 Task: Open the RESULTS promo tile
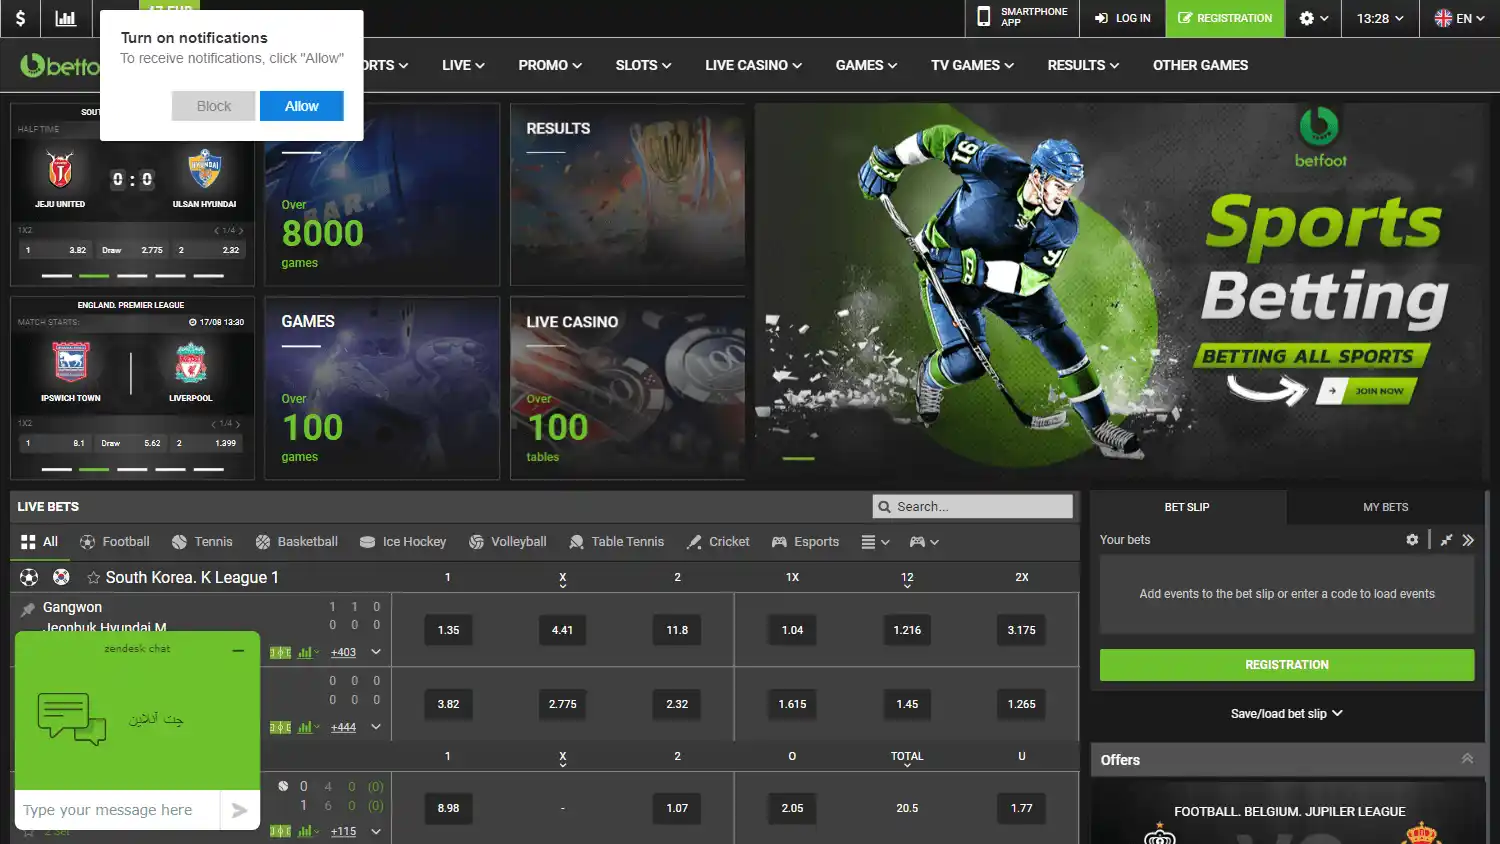[x=627, y=194]
